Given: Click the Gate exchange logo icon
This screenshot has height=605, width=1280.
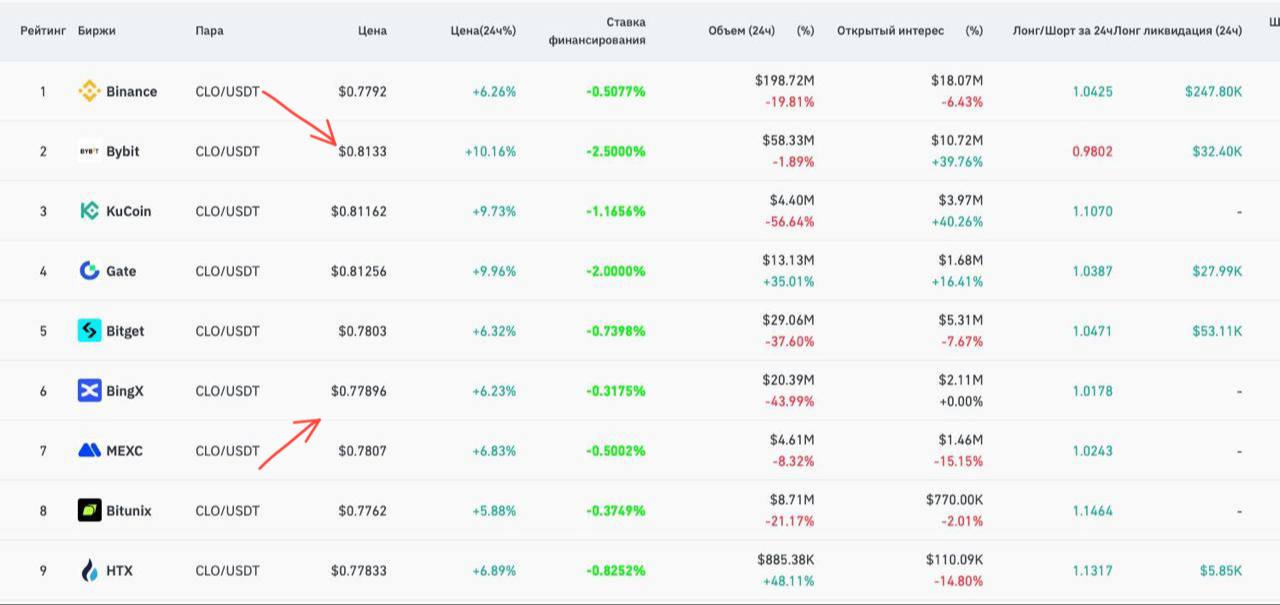Looking at the screenshot, I should coord(89,271).
